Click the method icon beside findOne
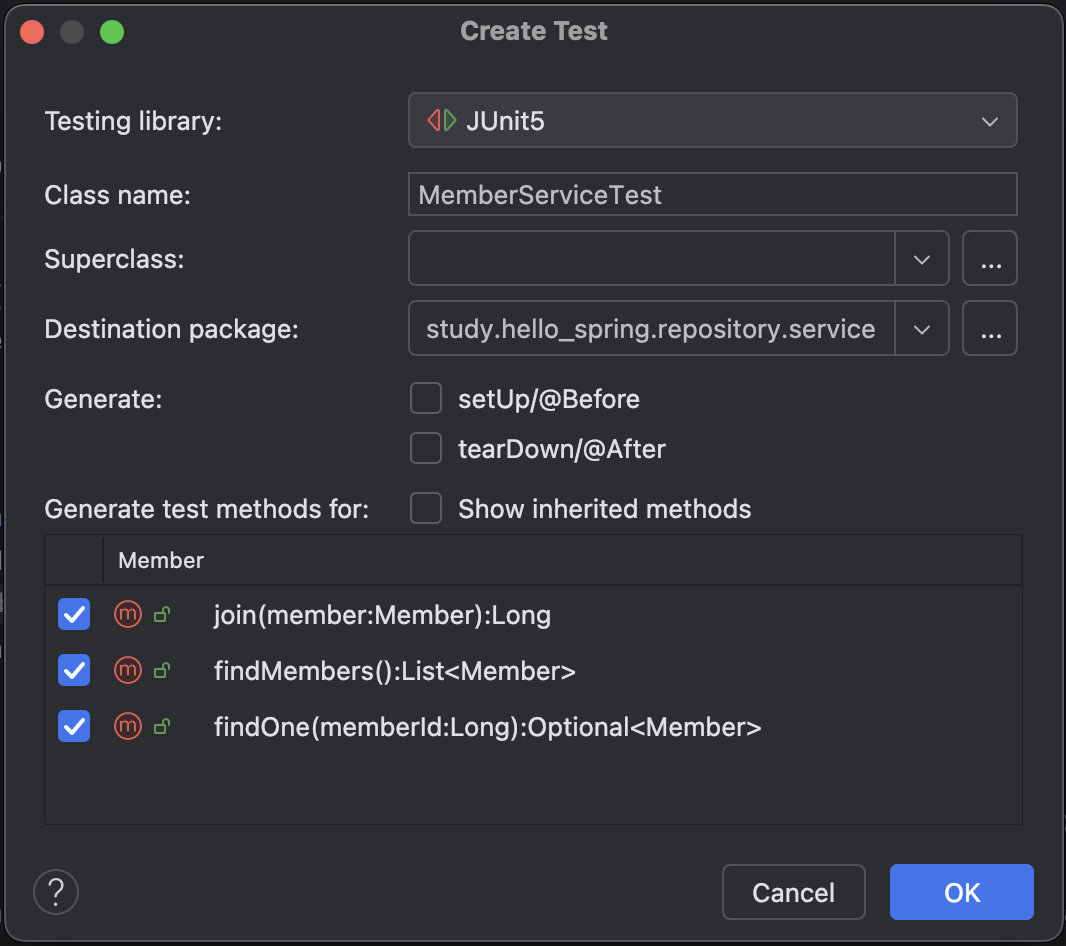 (128, 726)
